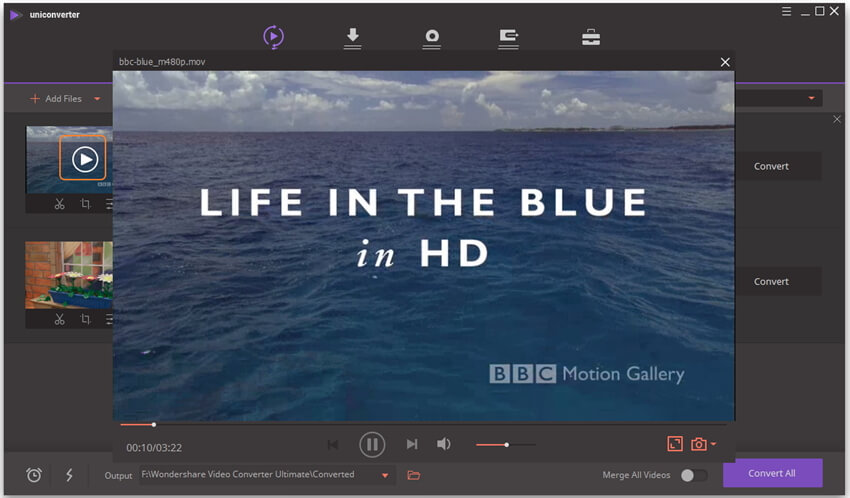Select the flowers video thumbnail
Image resolution: width=850 pixels, height=498 pixels.
pos(69,275)
